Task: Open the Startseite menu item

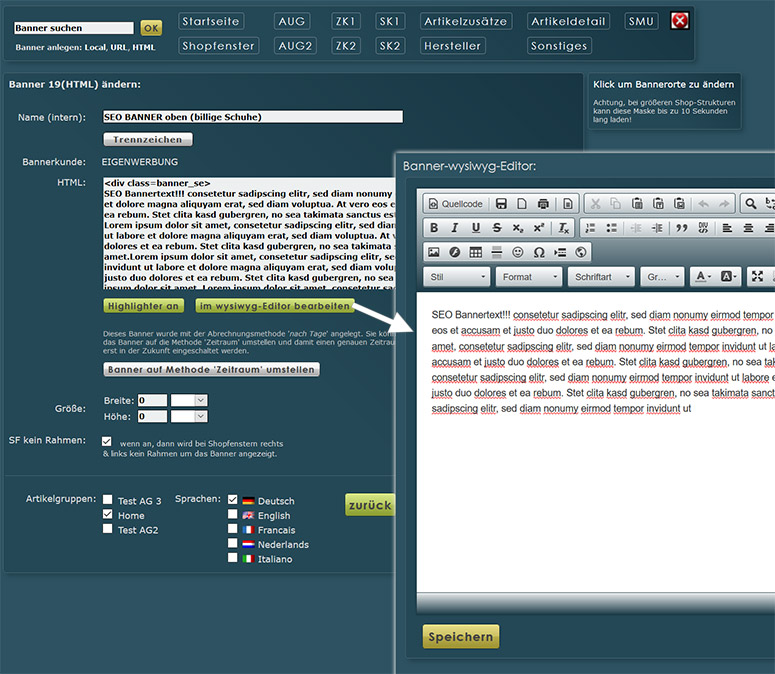Action: tap(211, 21)
